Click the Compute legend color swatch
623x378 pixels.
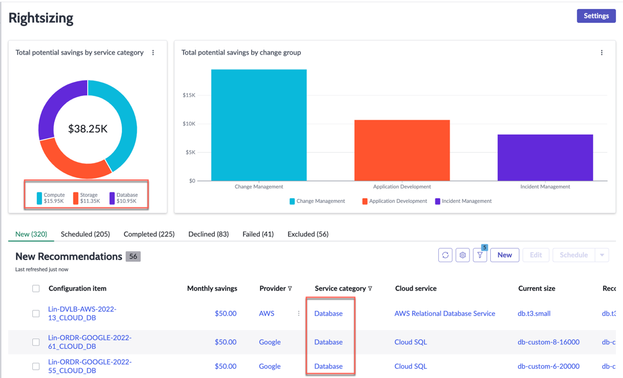pos(39,198)
